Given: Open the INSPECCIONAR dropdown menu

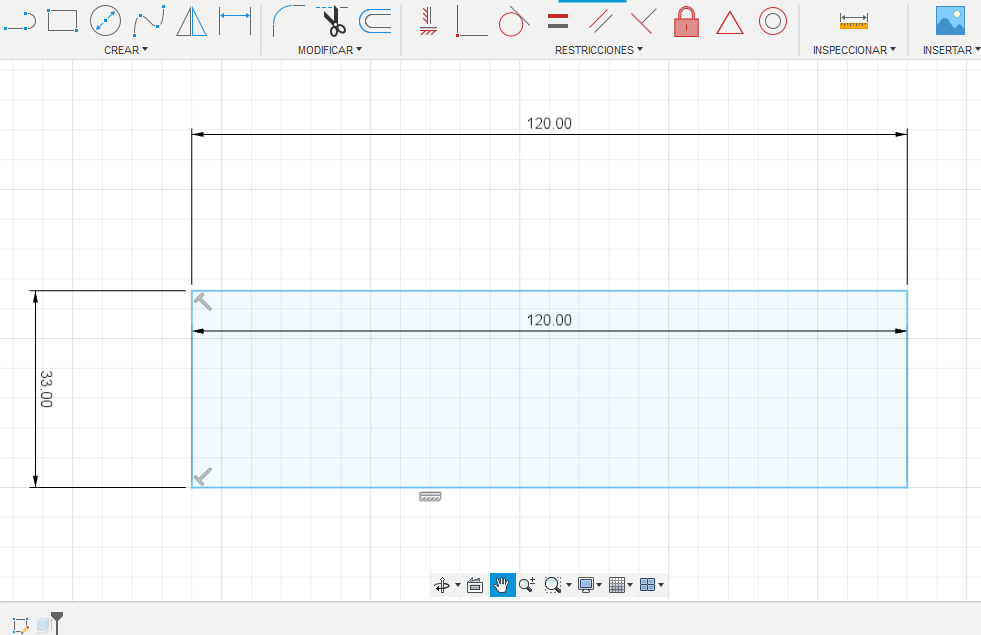Looking at the screenshot, I should 854,50.
